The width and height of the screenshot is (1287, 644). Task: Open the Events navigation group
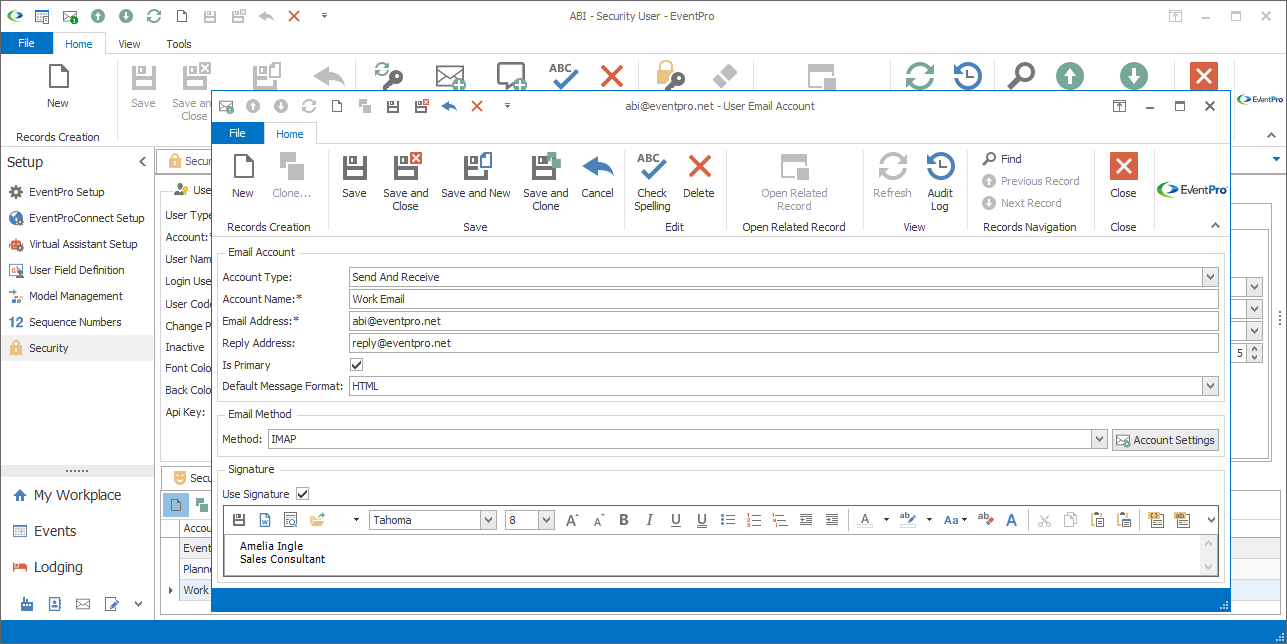coord(45,531)
